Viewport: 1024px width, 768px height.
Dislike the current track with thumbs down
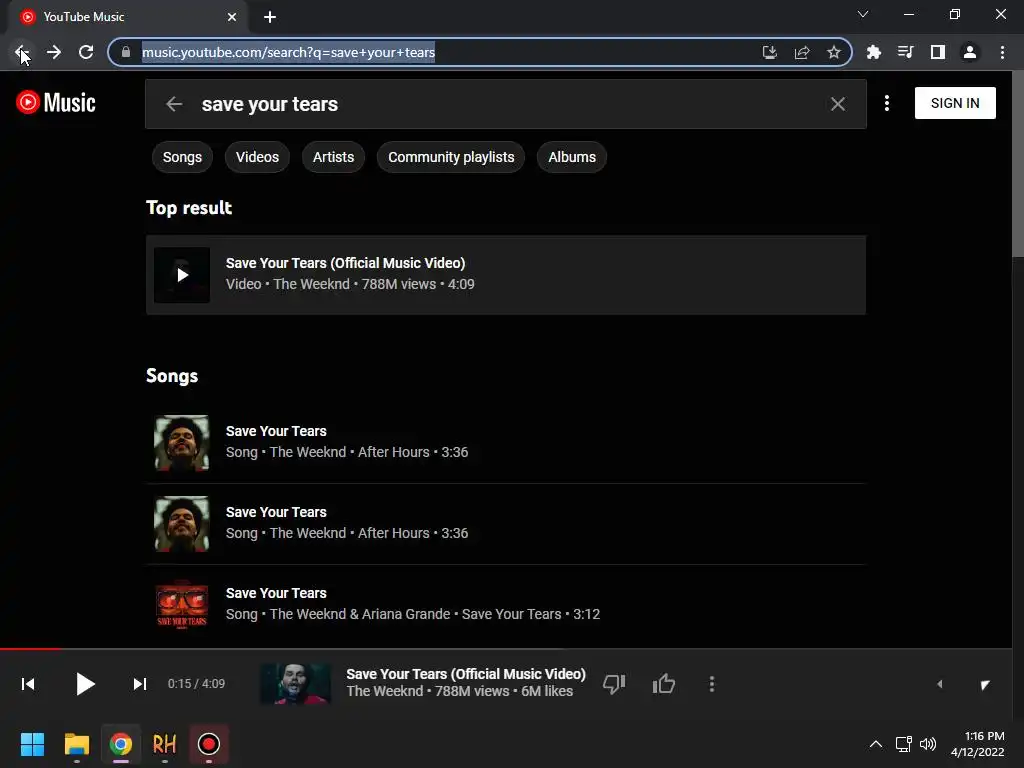pyautogui.click(x=614, y=684)
